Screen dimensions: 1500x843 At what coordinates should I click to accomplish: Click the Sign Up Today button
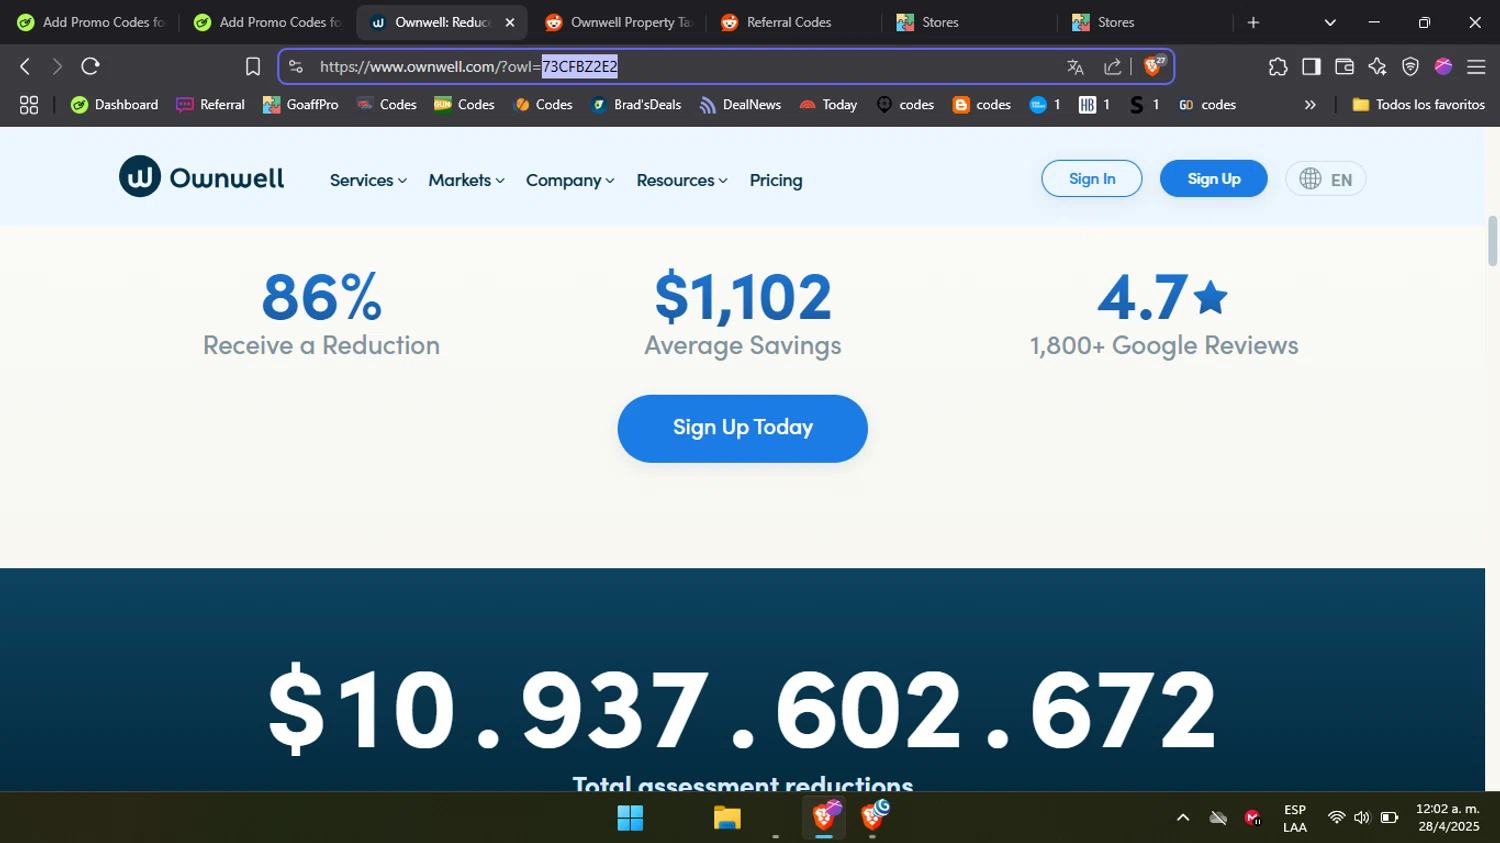(x=742, y=428)
